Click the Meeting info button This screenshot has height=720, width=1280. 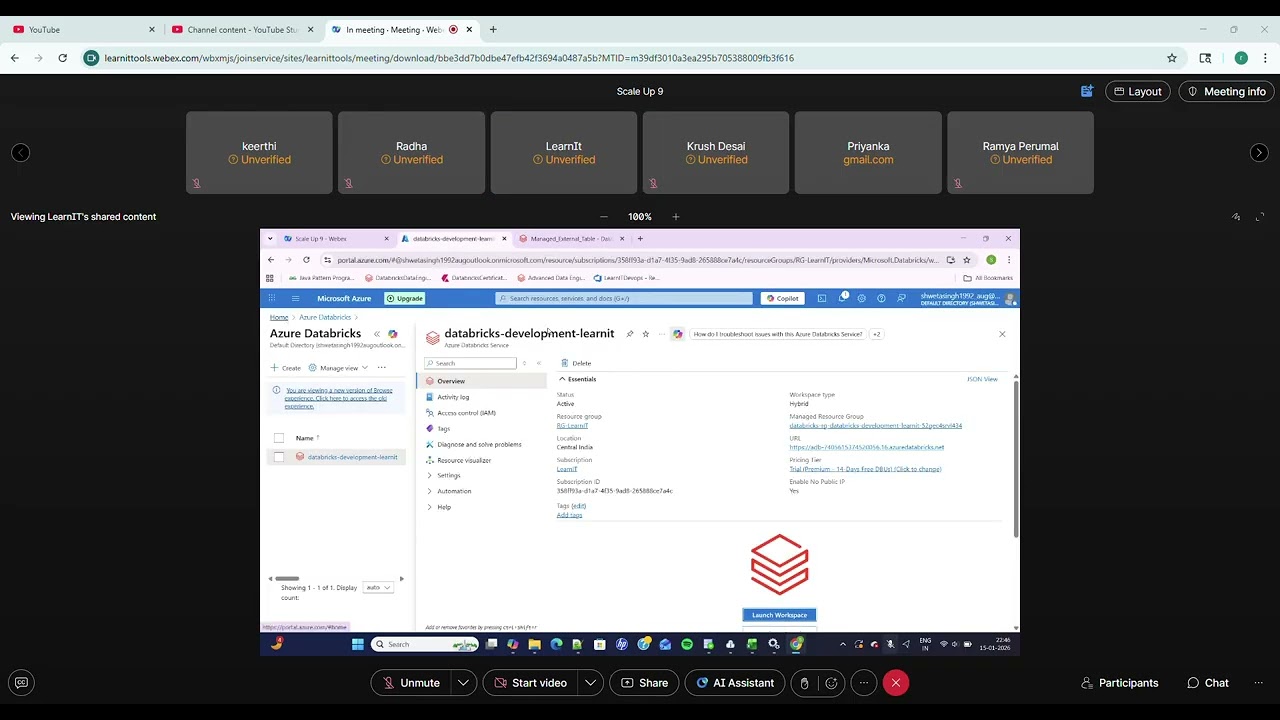click(x=1225, y=91)
